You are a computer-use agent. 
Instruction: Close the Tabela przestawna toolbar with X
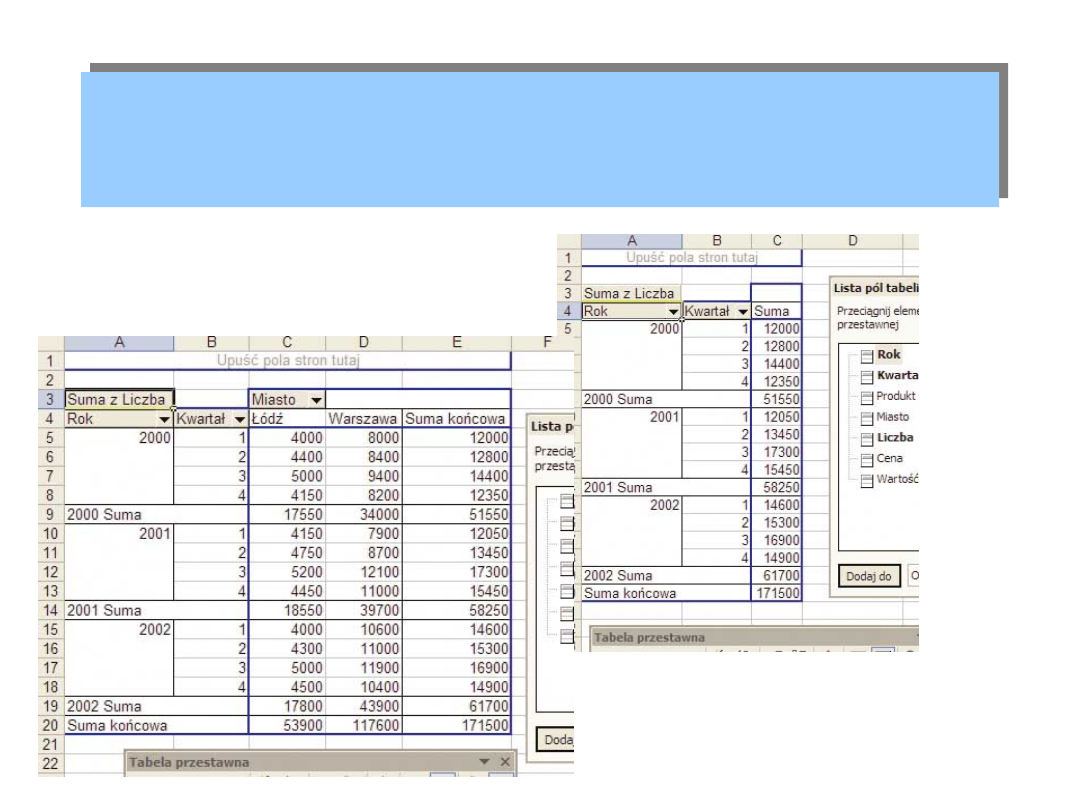[505, 762]
